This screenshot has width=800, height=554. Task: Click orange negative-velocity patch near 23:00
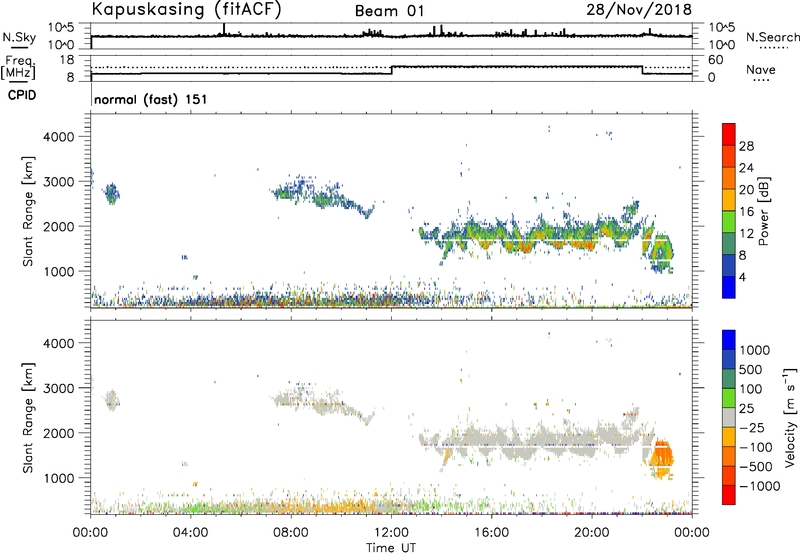click(x=661, y=458)
